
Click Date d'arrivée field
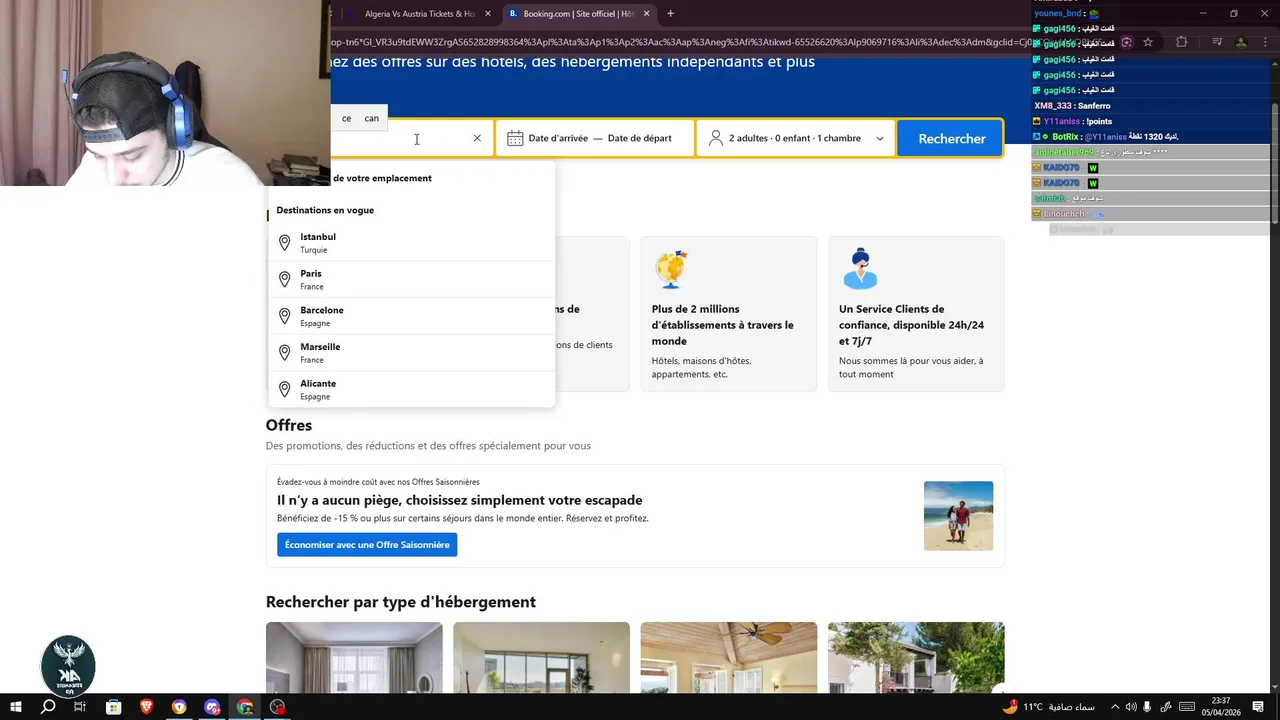pyautogui.click(x=558, y=138)
